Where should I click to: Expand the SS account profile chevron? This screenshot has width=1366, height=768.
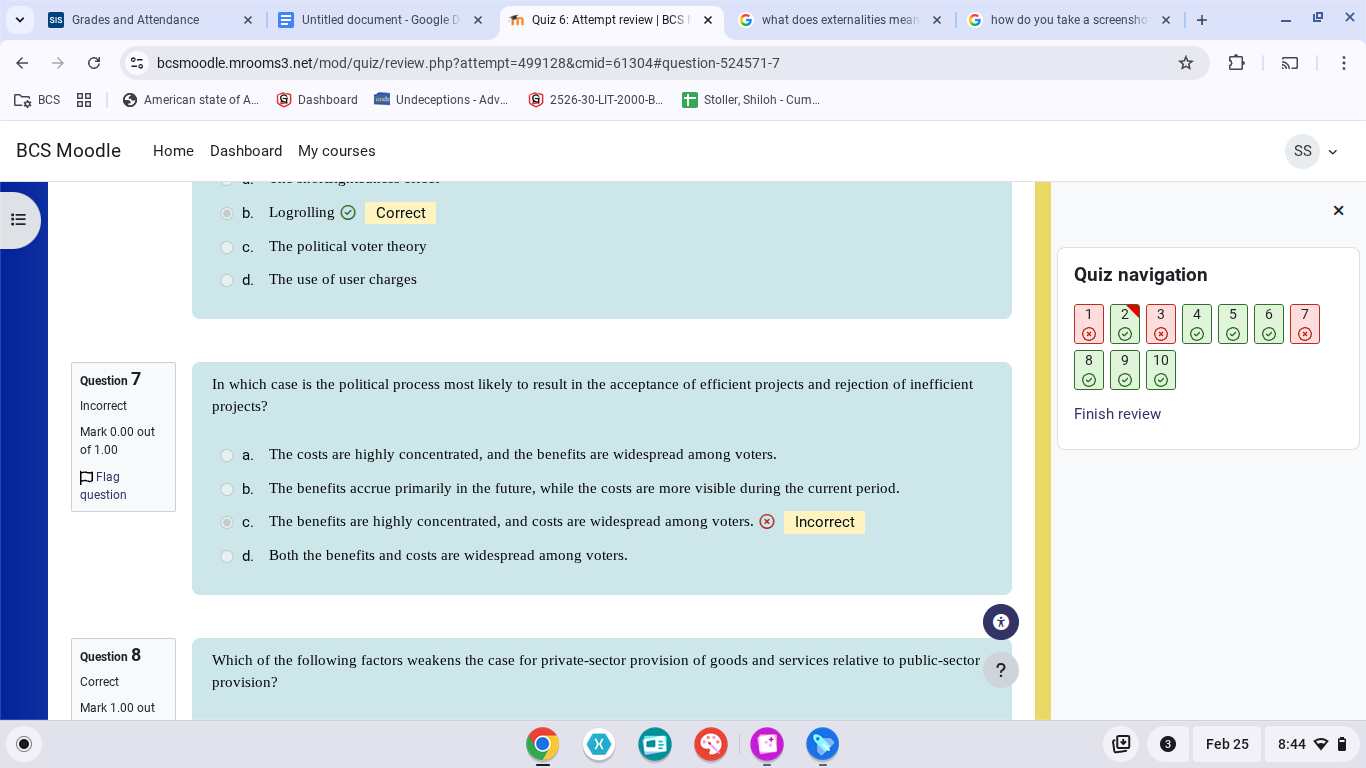[1331, 151]
